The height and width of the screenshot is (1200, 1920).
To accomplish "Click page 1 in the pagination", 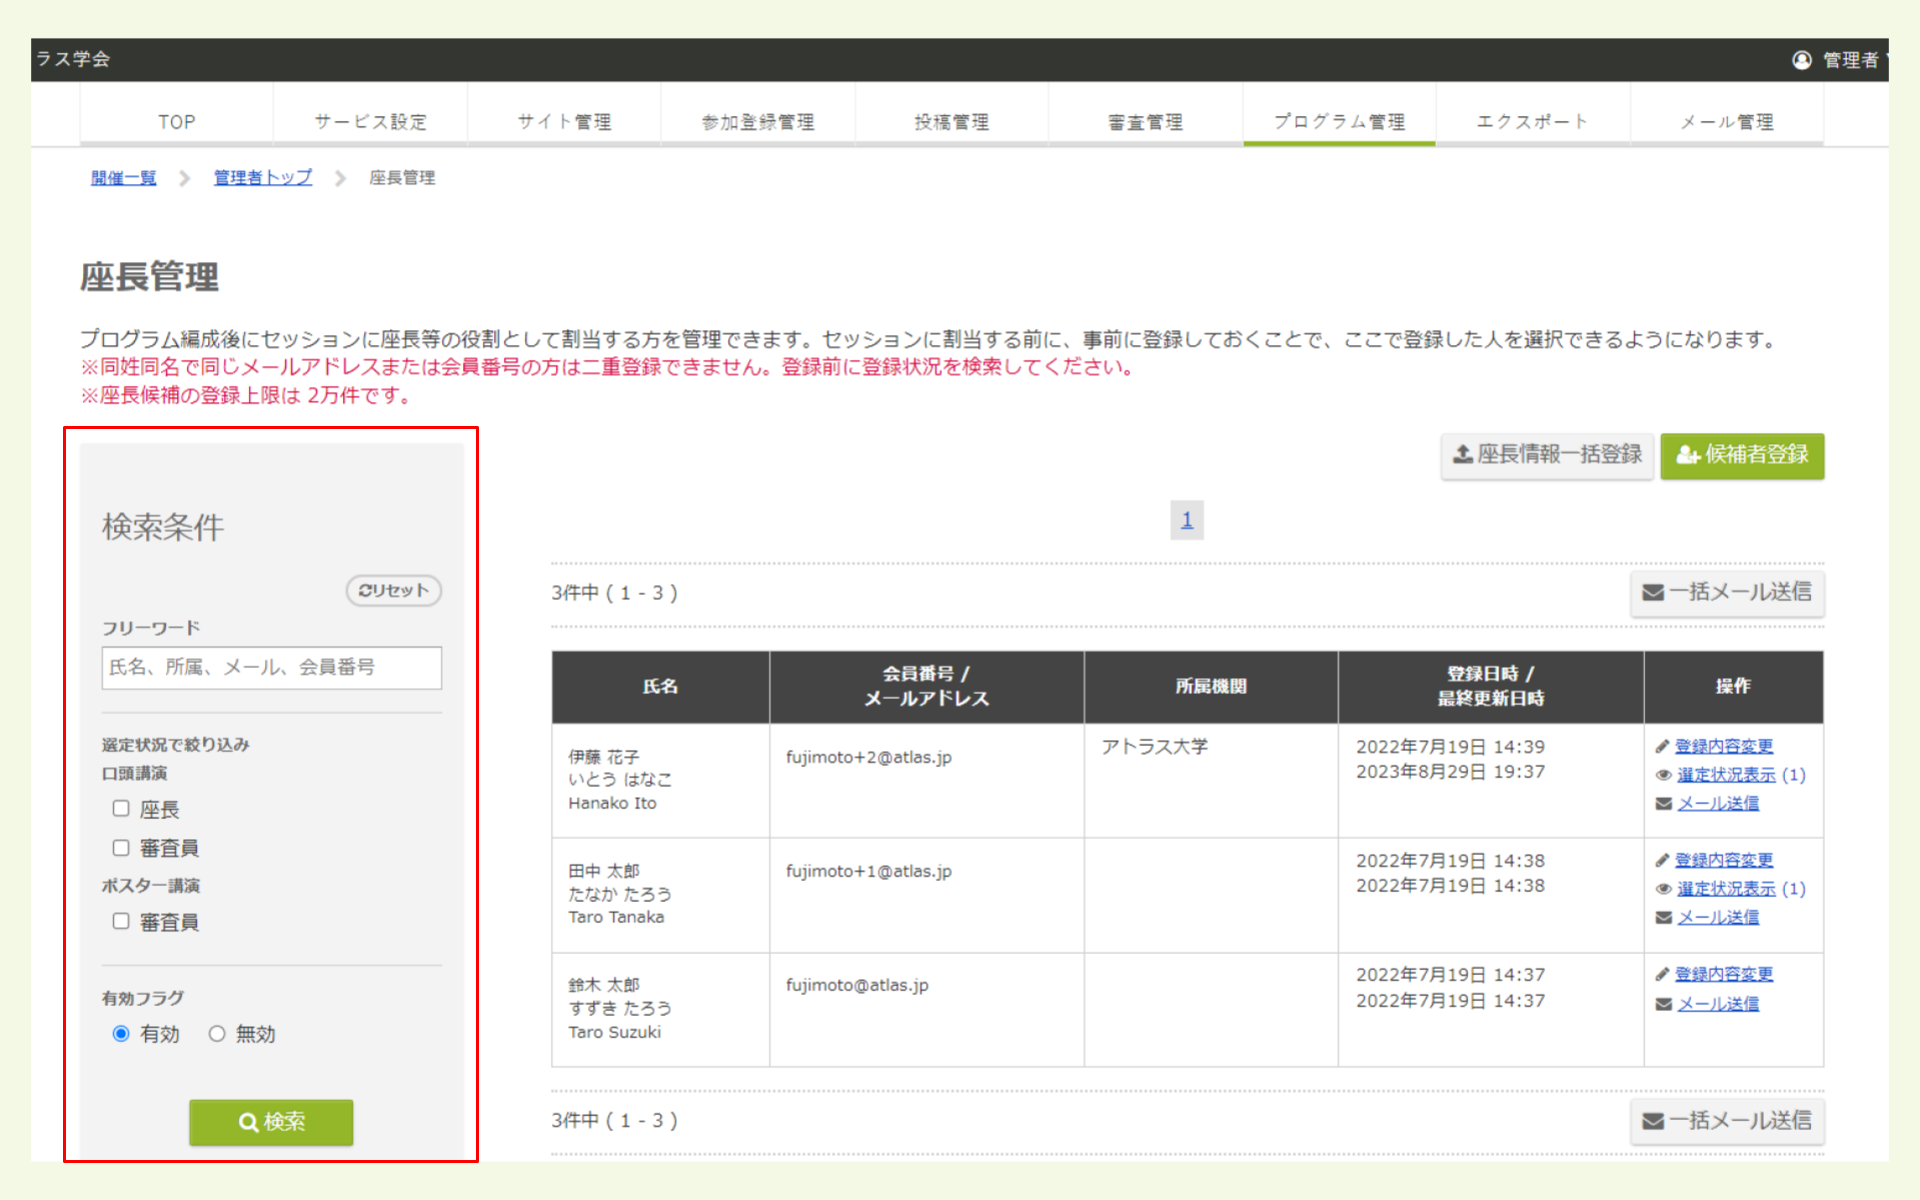I will tap(1186, 520).
